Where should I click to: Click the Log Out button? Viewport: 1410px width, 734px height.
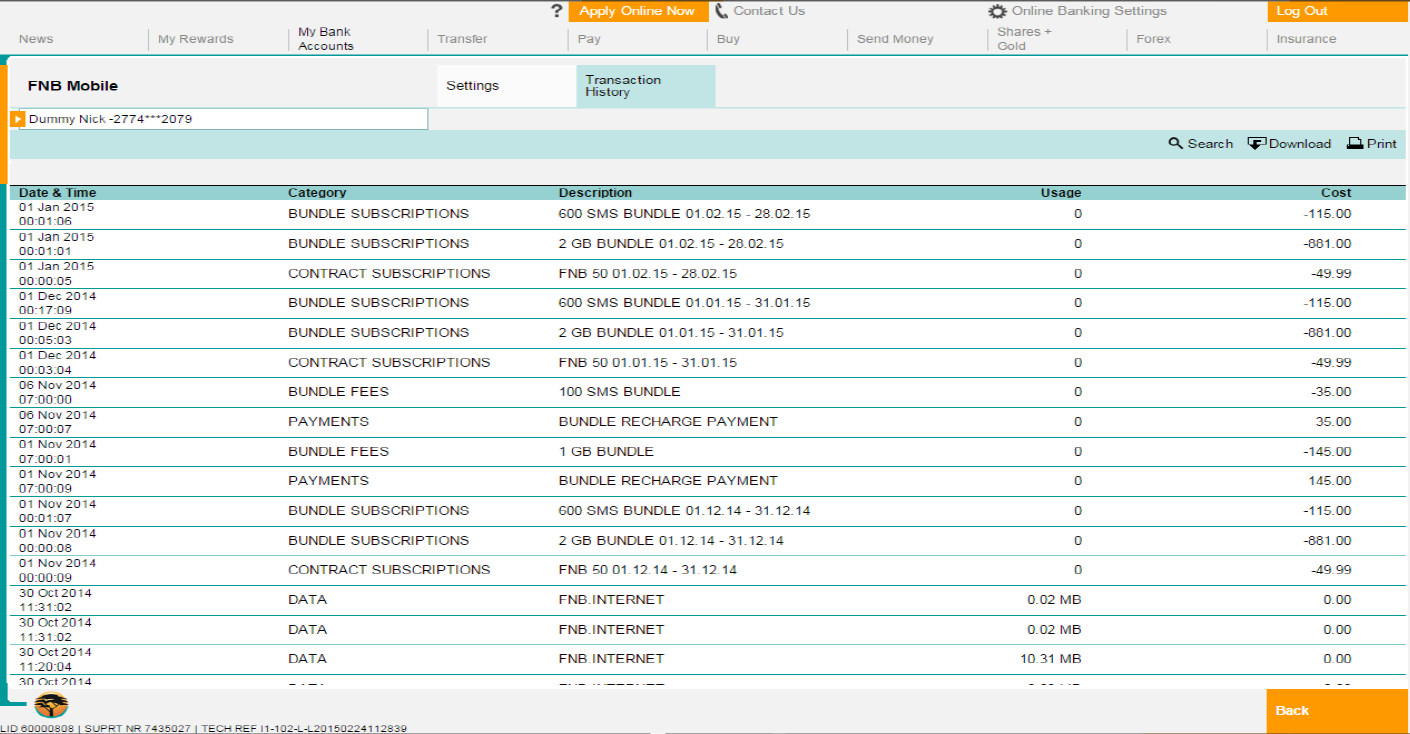coord(1302,11)
